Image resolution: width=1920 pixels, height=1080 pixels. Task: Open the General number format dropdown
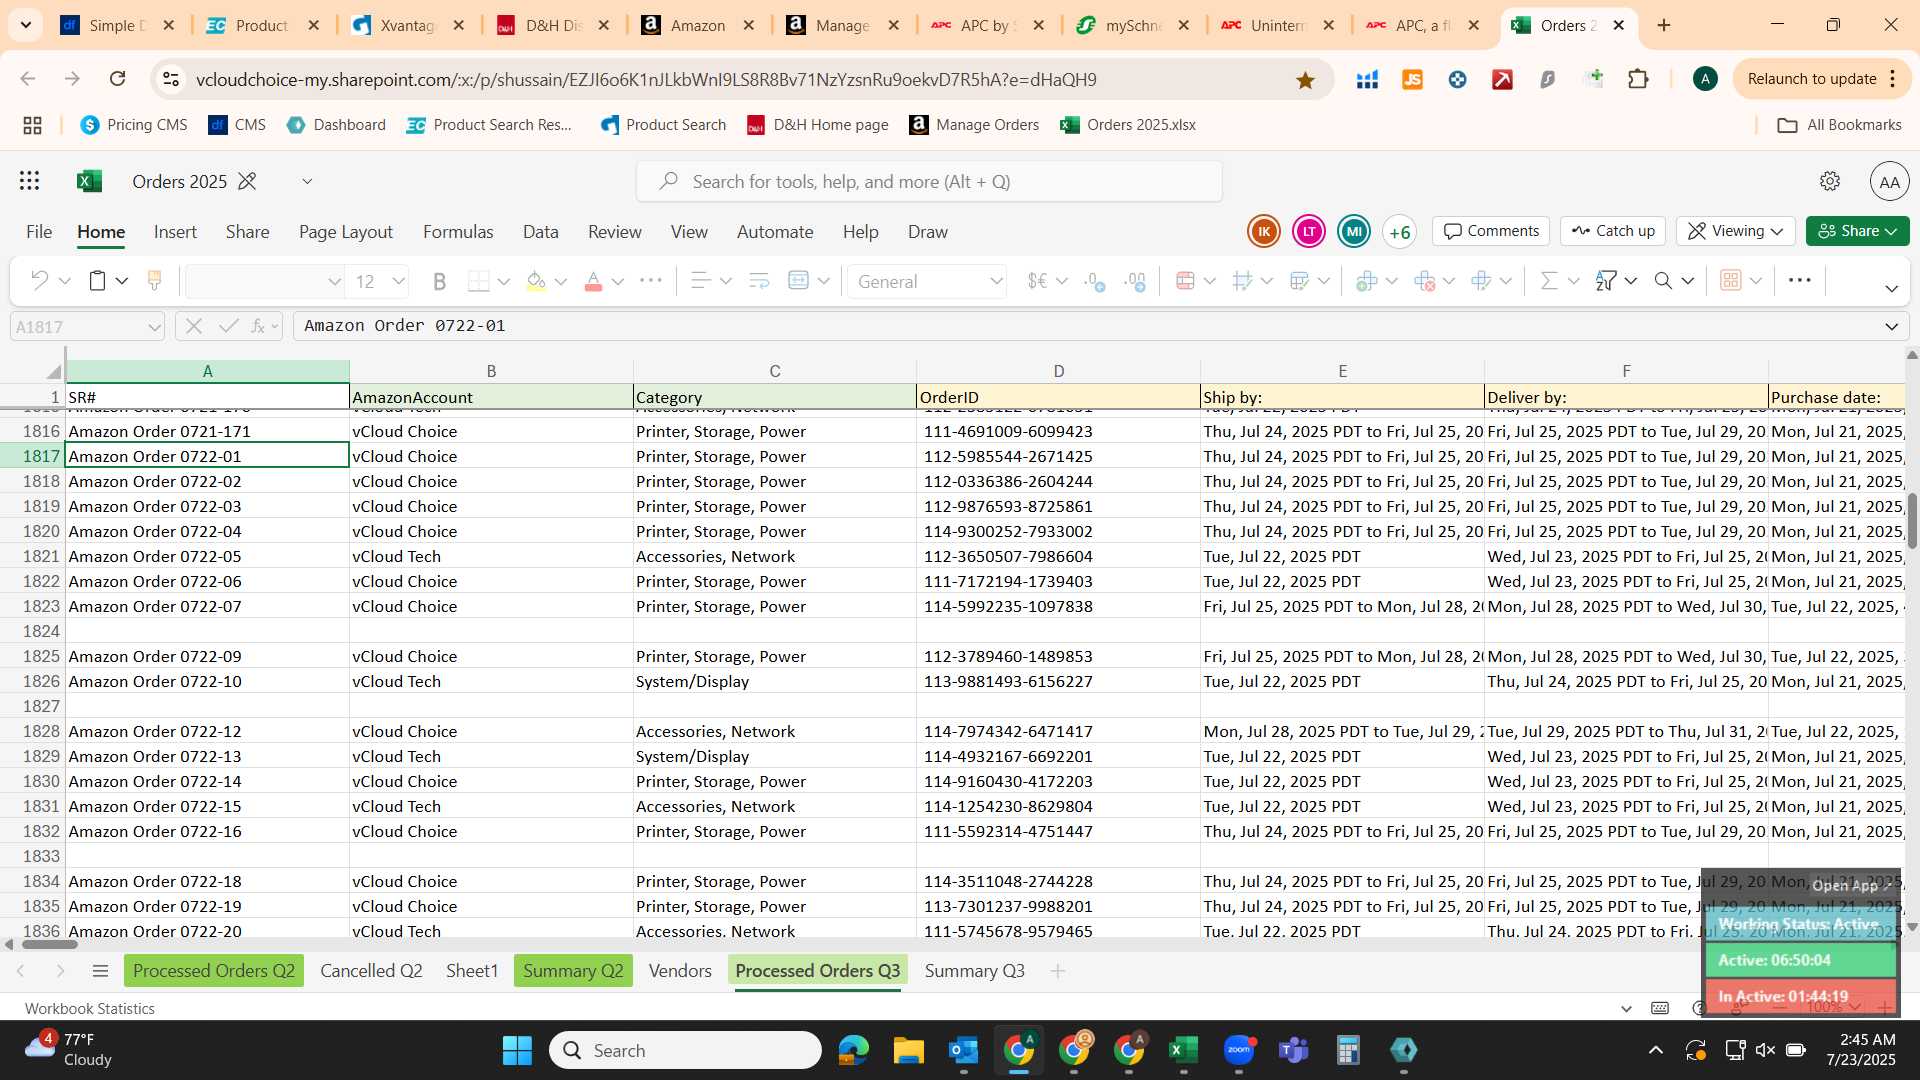(928, 282)
